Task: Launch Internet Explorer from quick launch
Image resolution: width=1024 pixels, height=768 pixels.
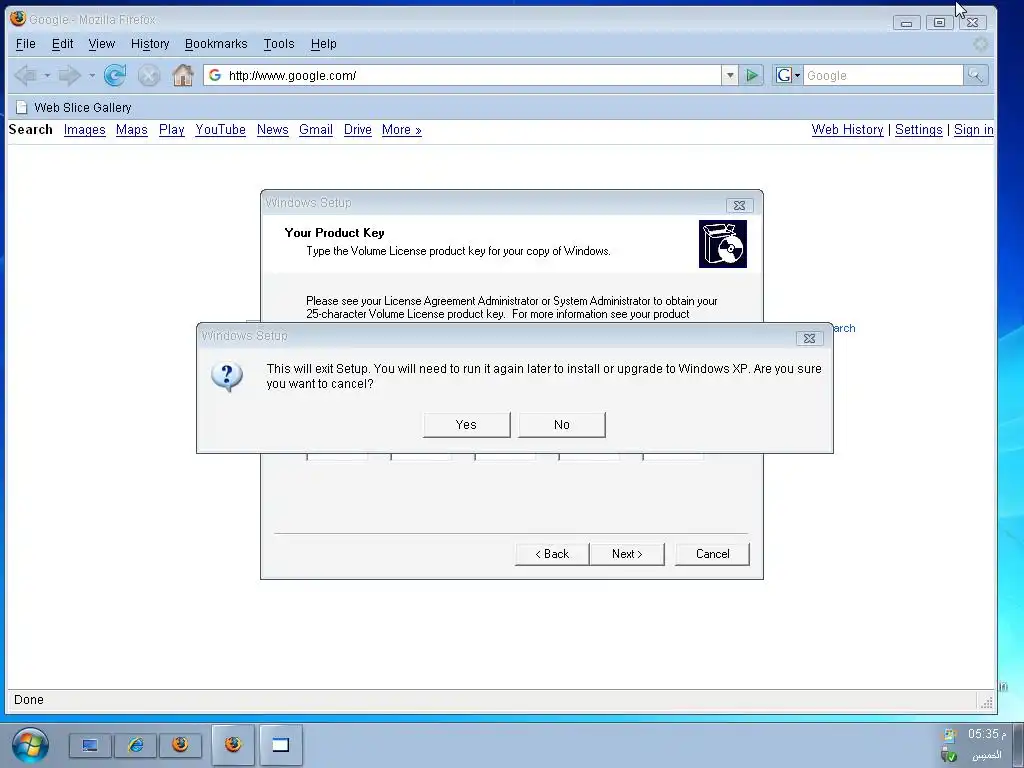Action: [x=135, y=745]
